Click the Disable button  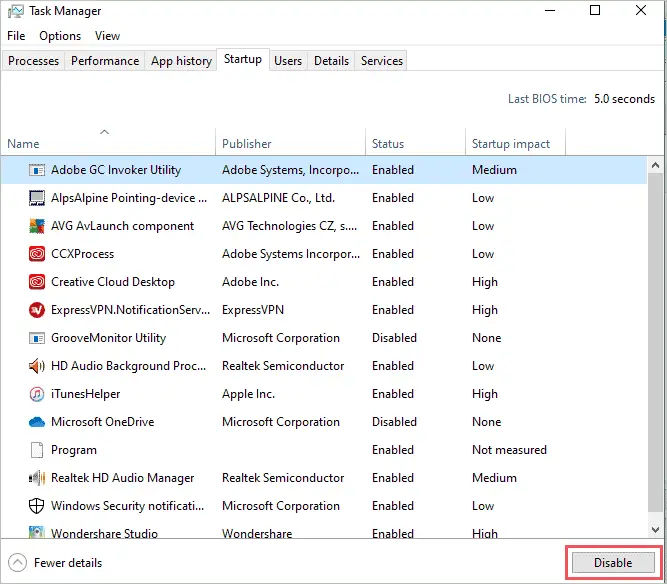click(x=613, y=563)
